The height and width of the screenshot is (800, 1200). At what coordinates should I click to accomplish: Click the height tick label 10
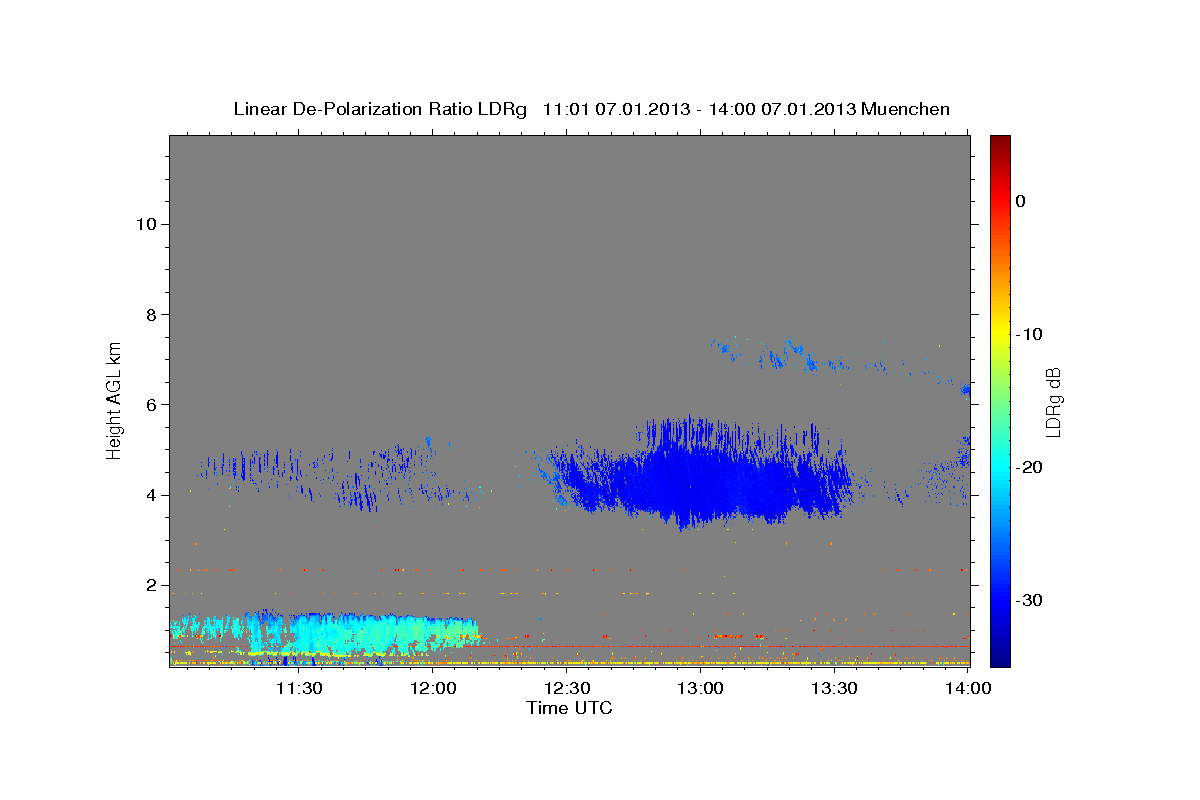pyautogui.click(x=149, y=224)
